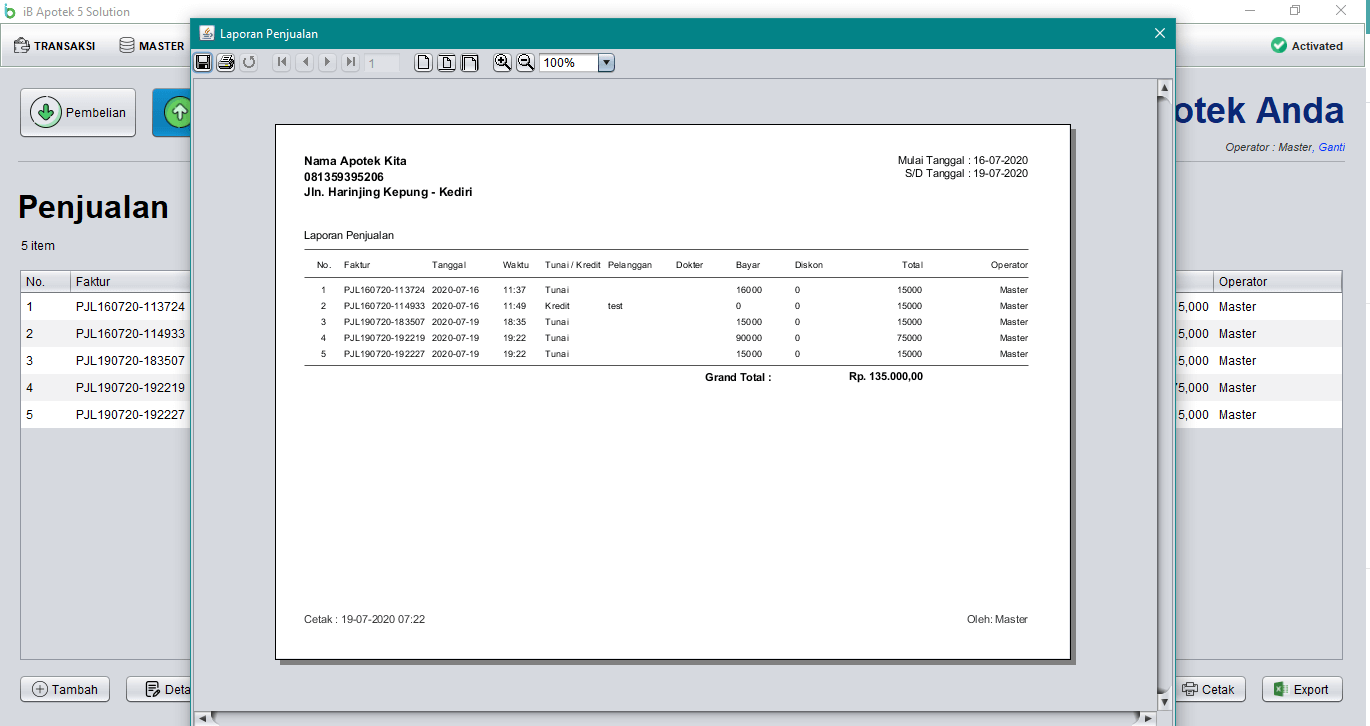This screenshot has width=1370, height=726.
Task: Open the TRANSAKSI menu
Action: coord(55,45)
